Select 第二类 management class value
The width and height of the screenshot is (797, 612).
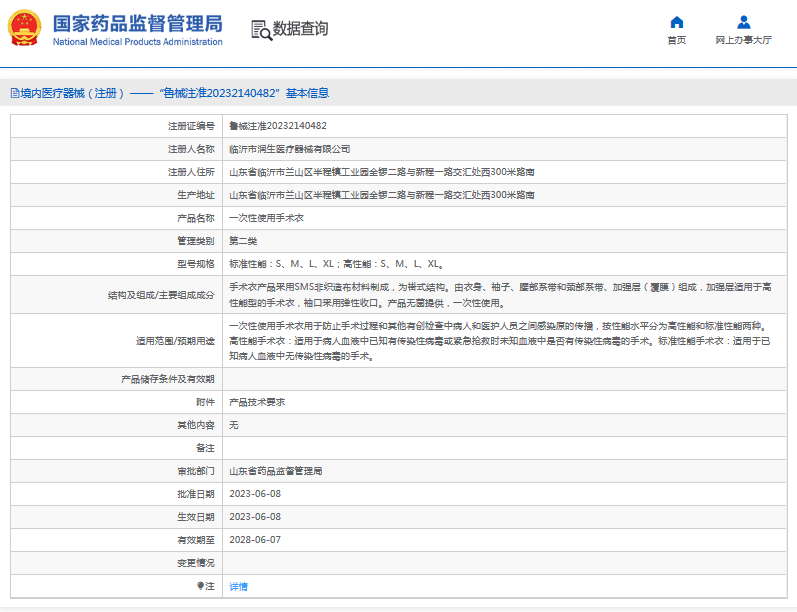(243, 241)
